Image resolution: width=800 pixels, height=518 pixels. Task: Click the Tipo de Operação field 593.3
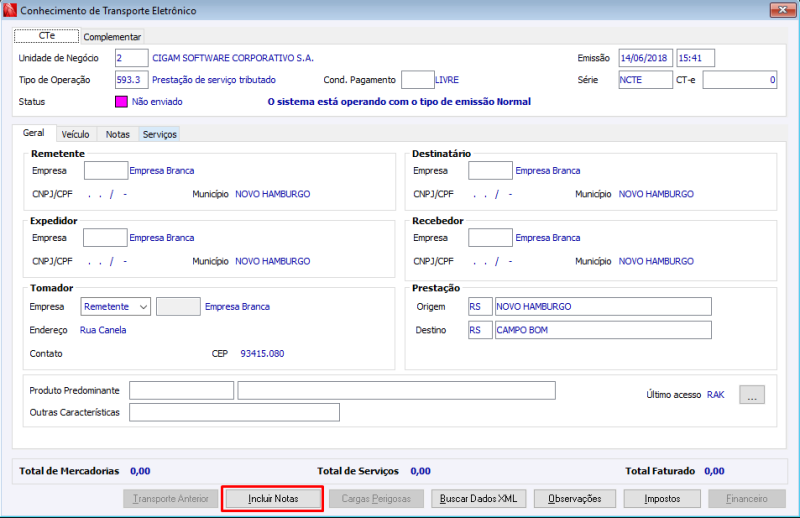pos(132,80)
